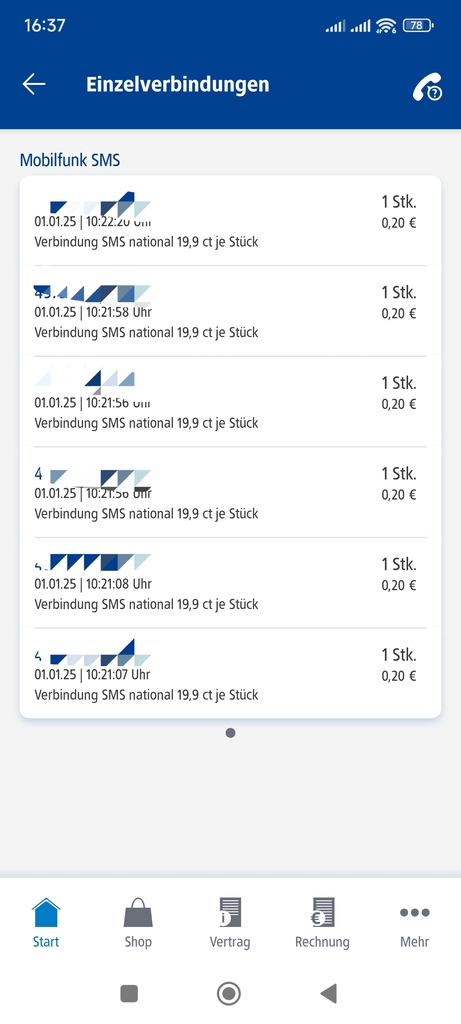Viewport: 461px width, 1024px height.
Task: Tap the battery indicator in status bar
Action: coord(418,25)
